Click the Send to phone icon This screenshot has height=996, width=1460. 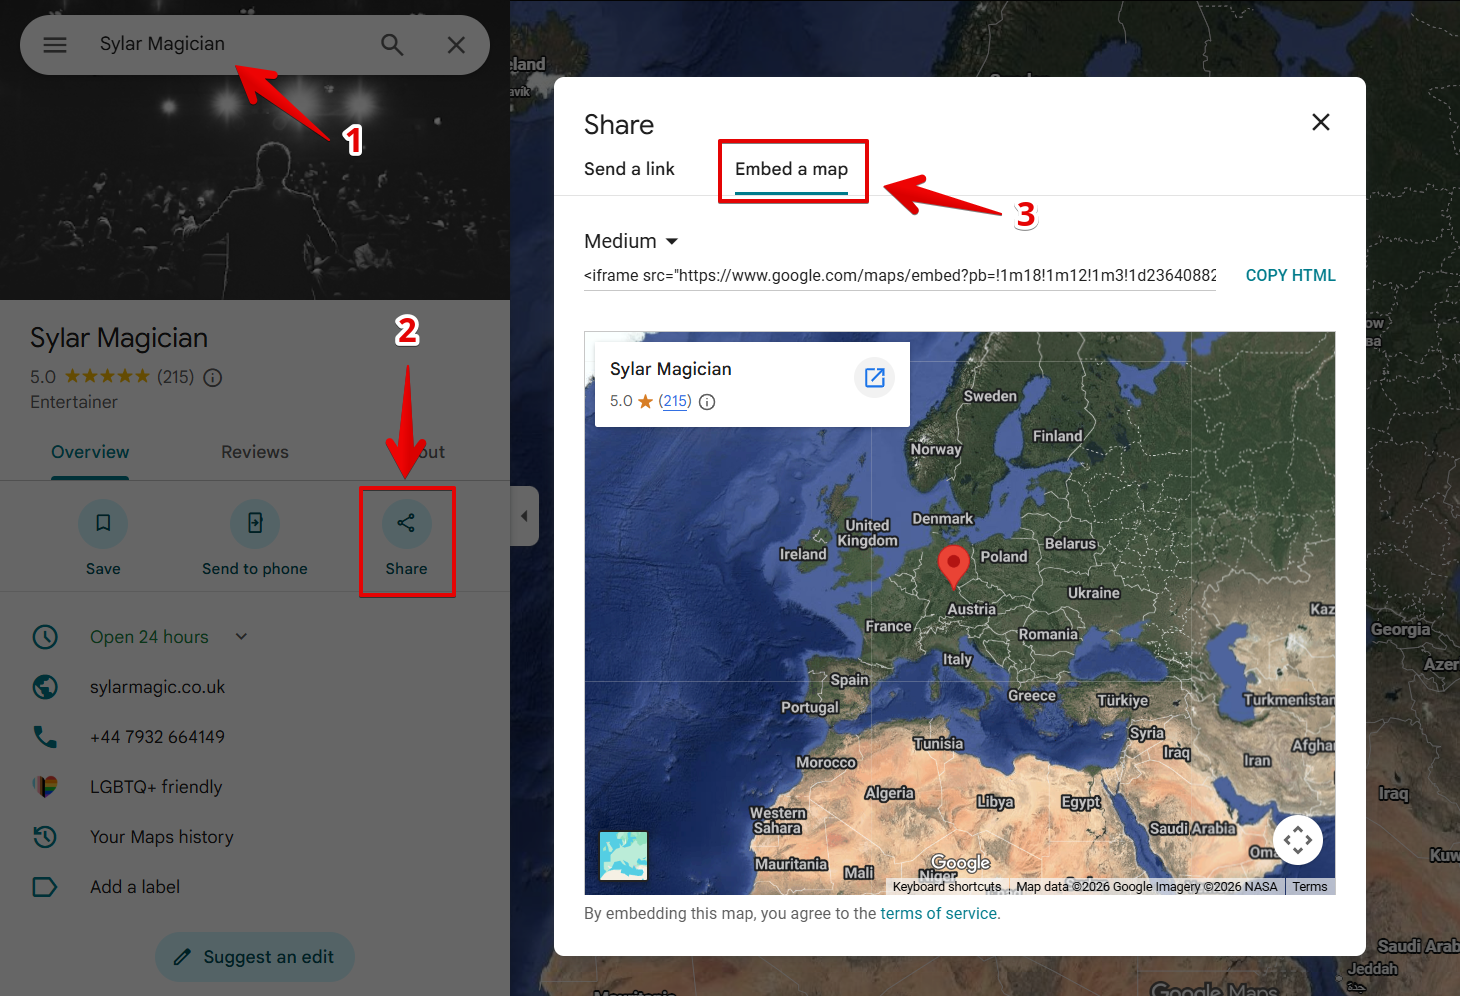tap(255, 523)
